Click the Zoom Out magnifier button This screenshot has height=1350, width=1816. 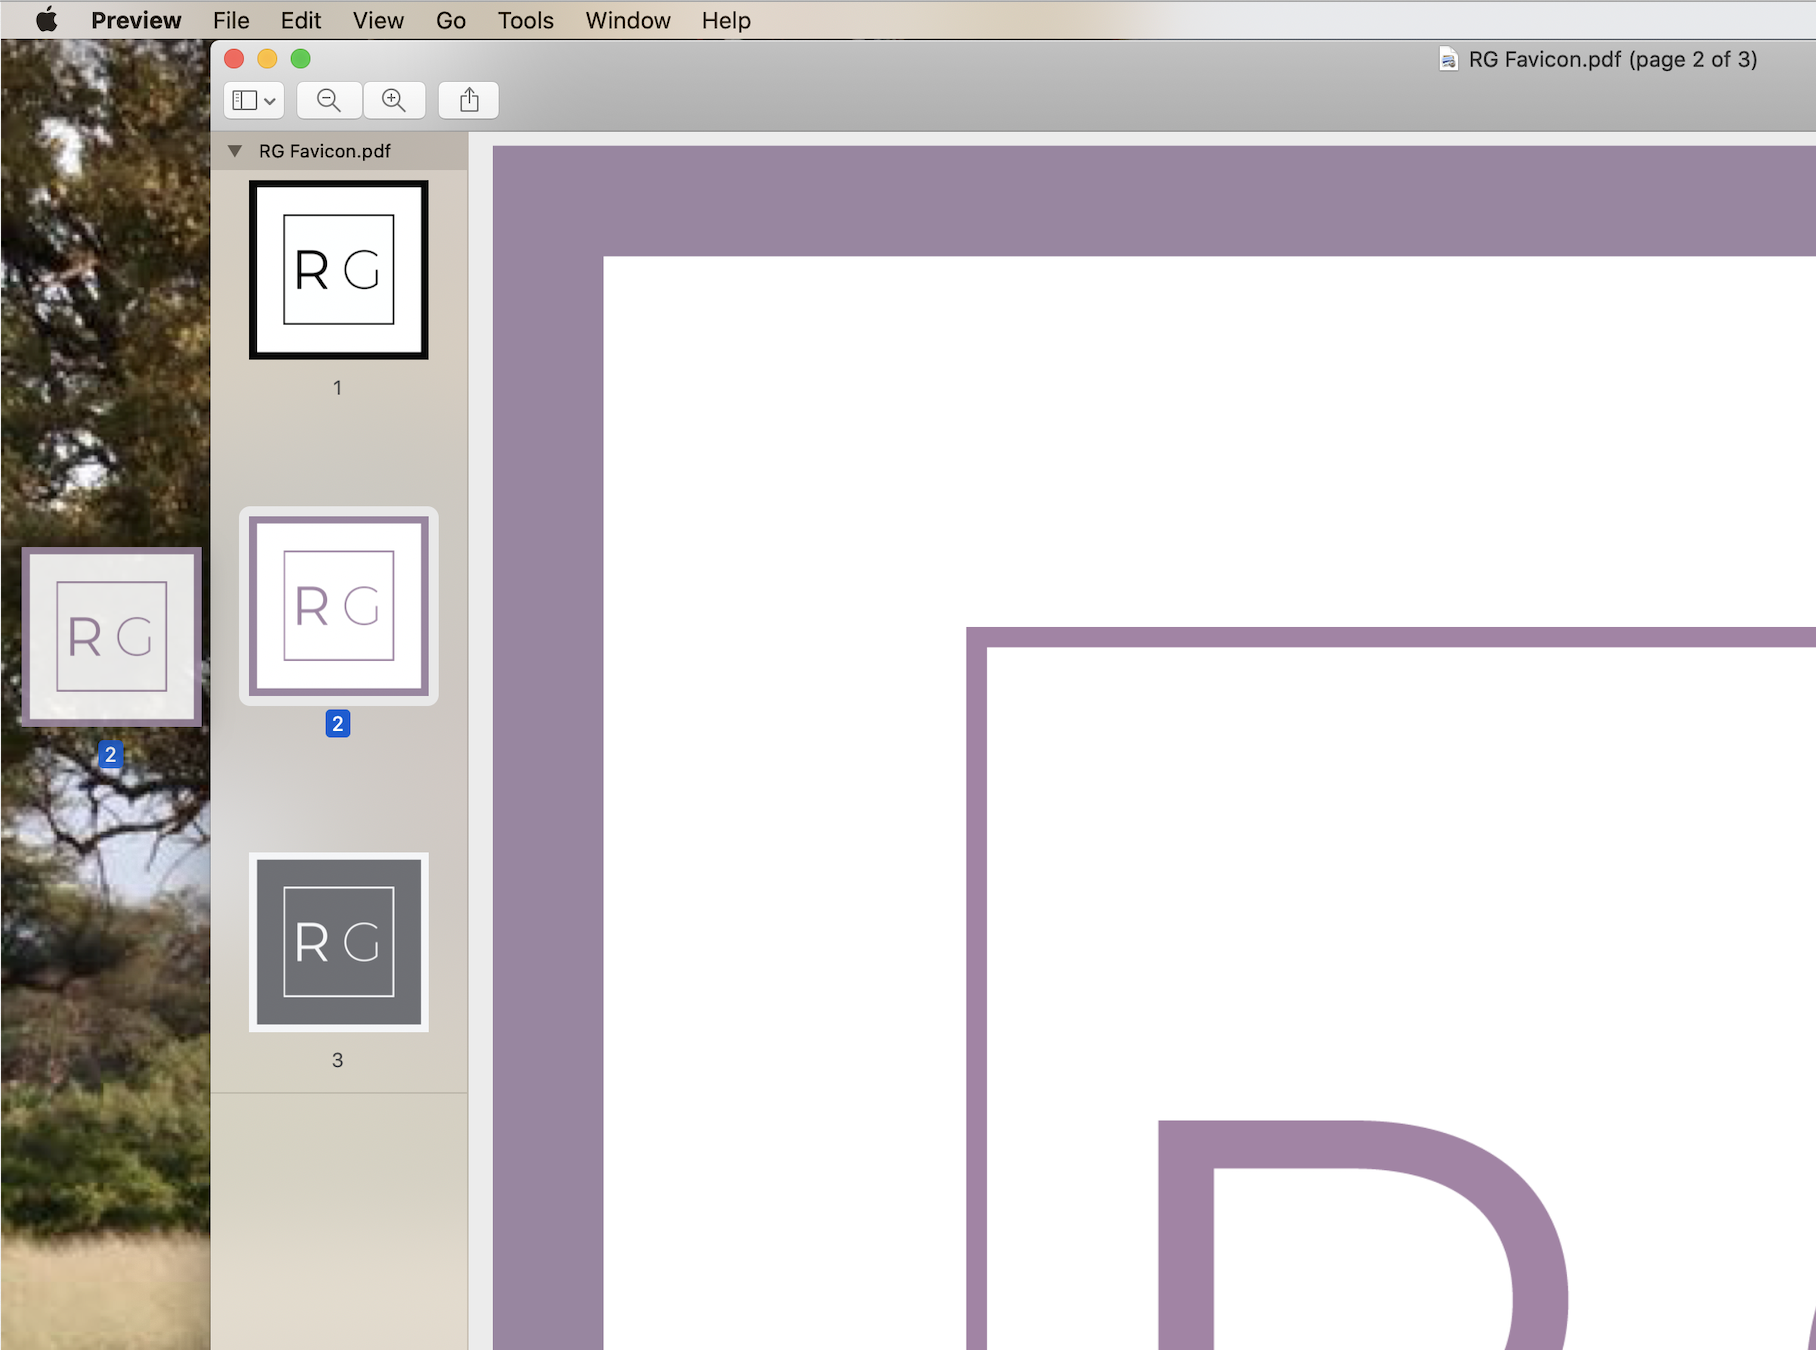coord(329,100)
